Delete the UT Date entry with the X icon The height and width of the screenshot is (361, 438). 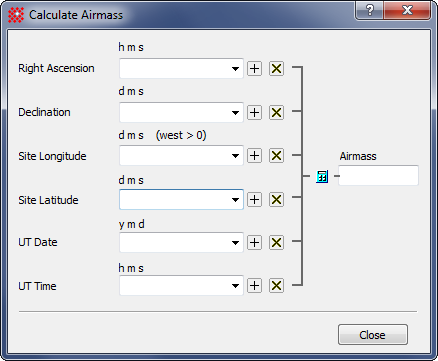276,243
